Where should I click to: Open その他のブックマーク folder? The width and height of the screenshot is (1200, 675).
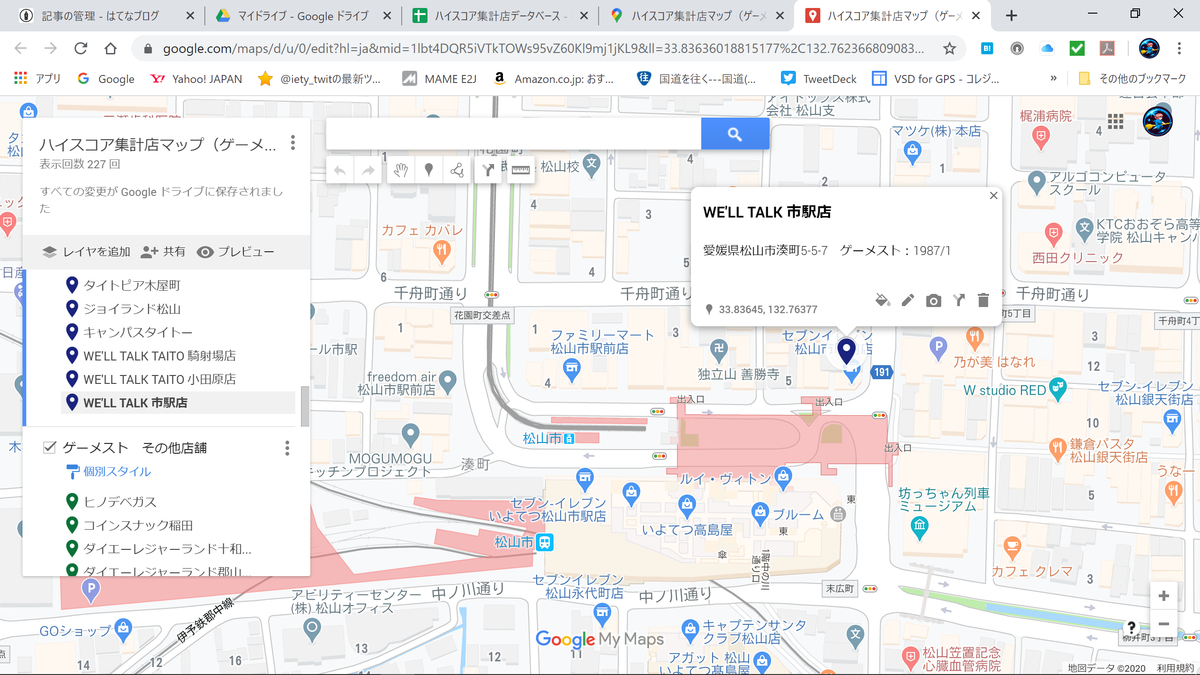tap(1134, 79)
